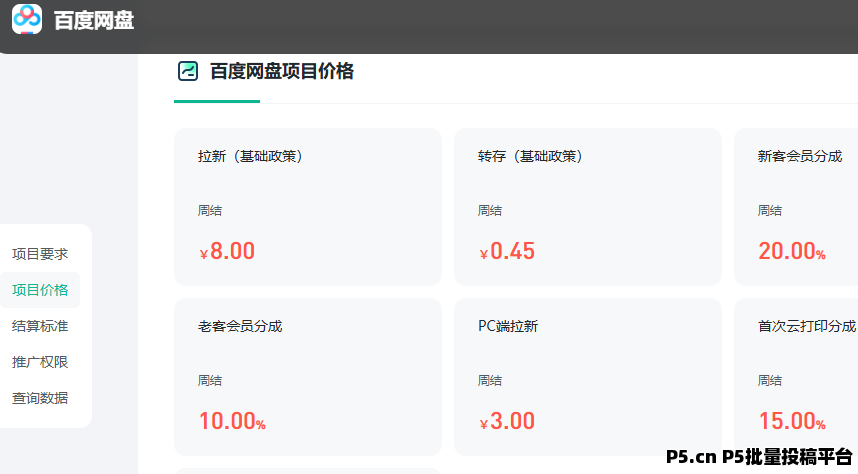Select the 百度网盘项目价格 tab heading
The width and height of the screenshot is (858, 474).
click(x=282, y=71)
